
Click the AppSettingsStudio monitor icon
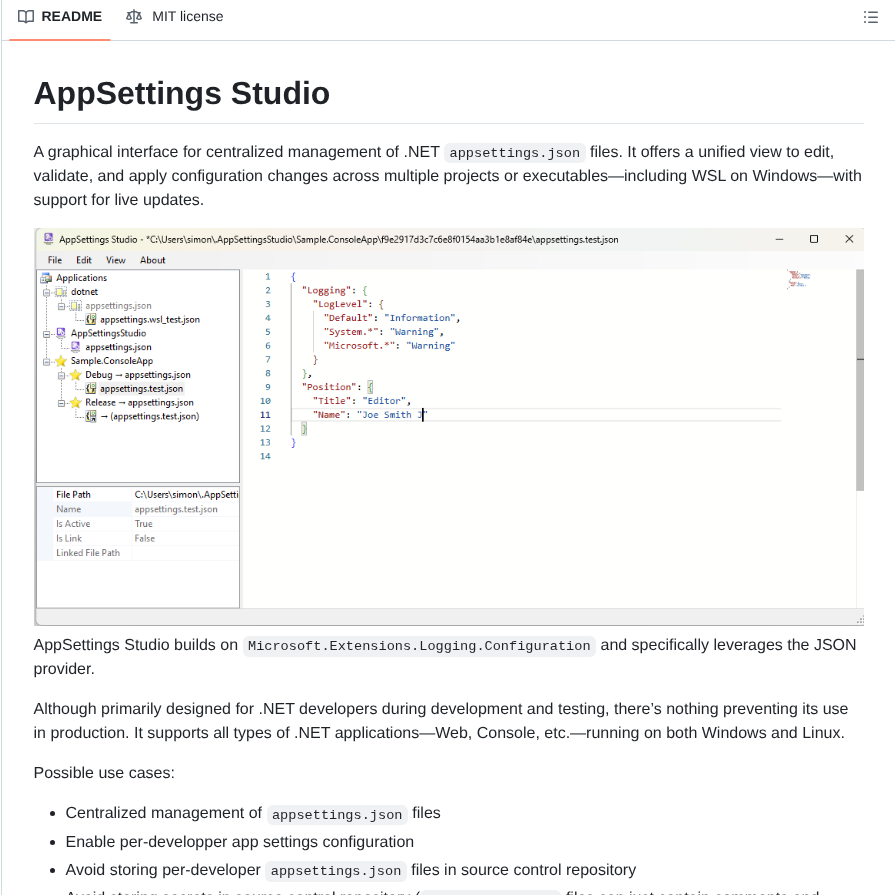61,334
